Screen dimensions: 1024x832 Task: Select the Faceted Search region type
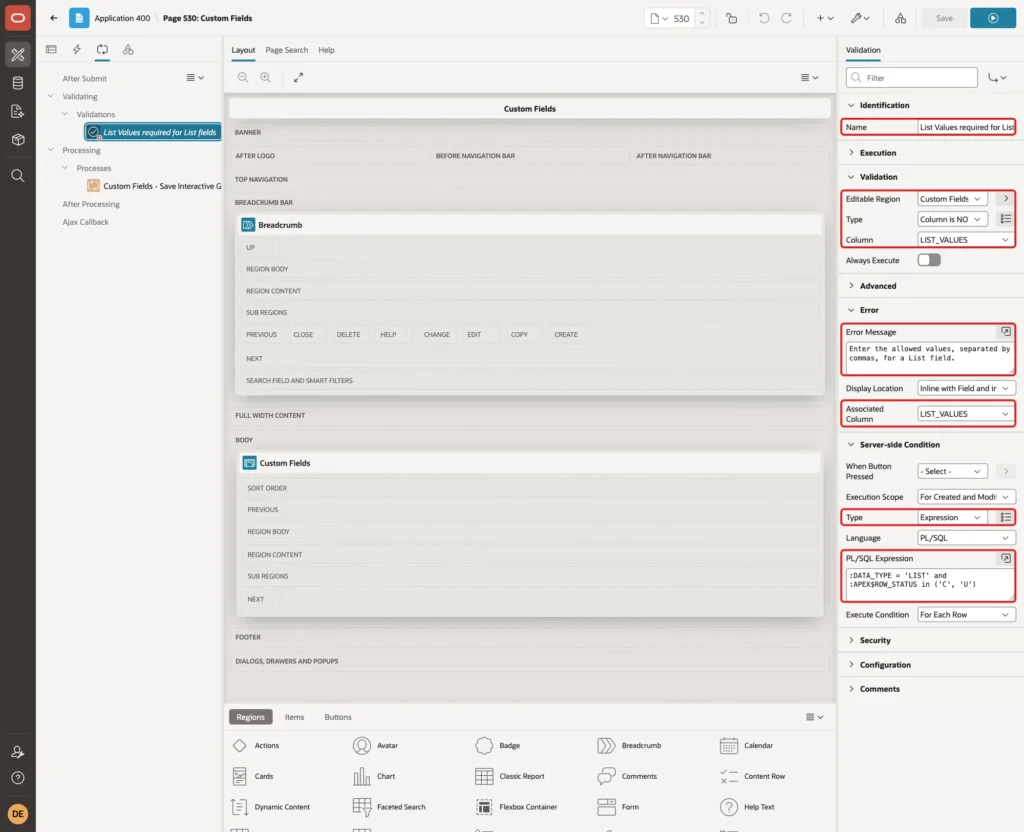point(389,807)
